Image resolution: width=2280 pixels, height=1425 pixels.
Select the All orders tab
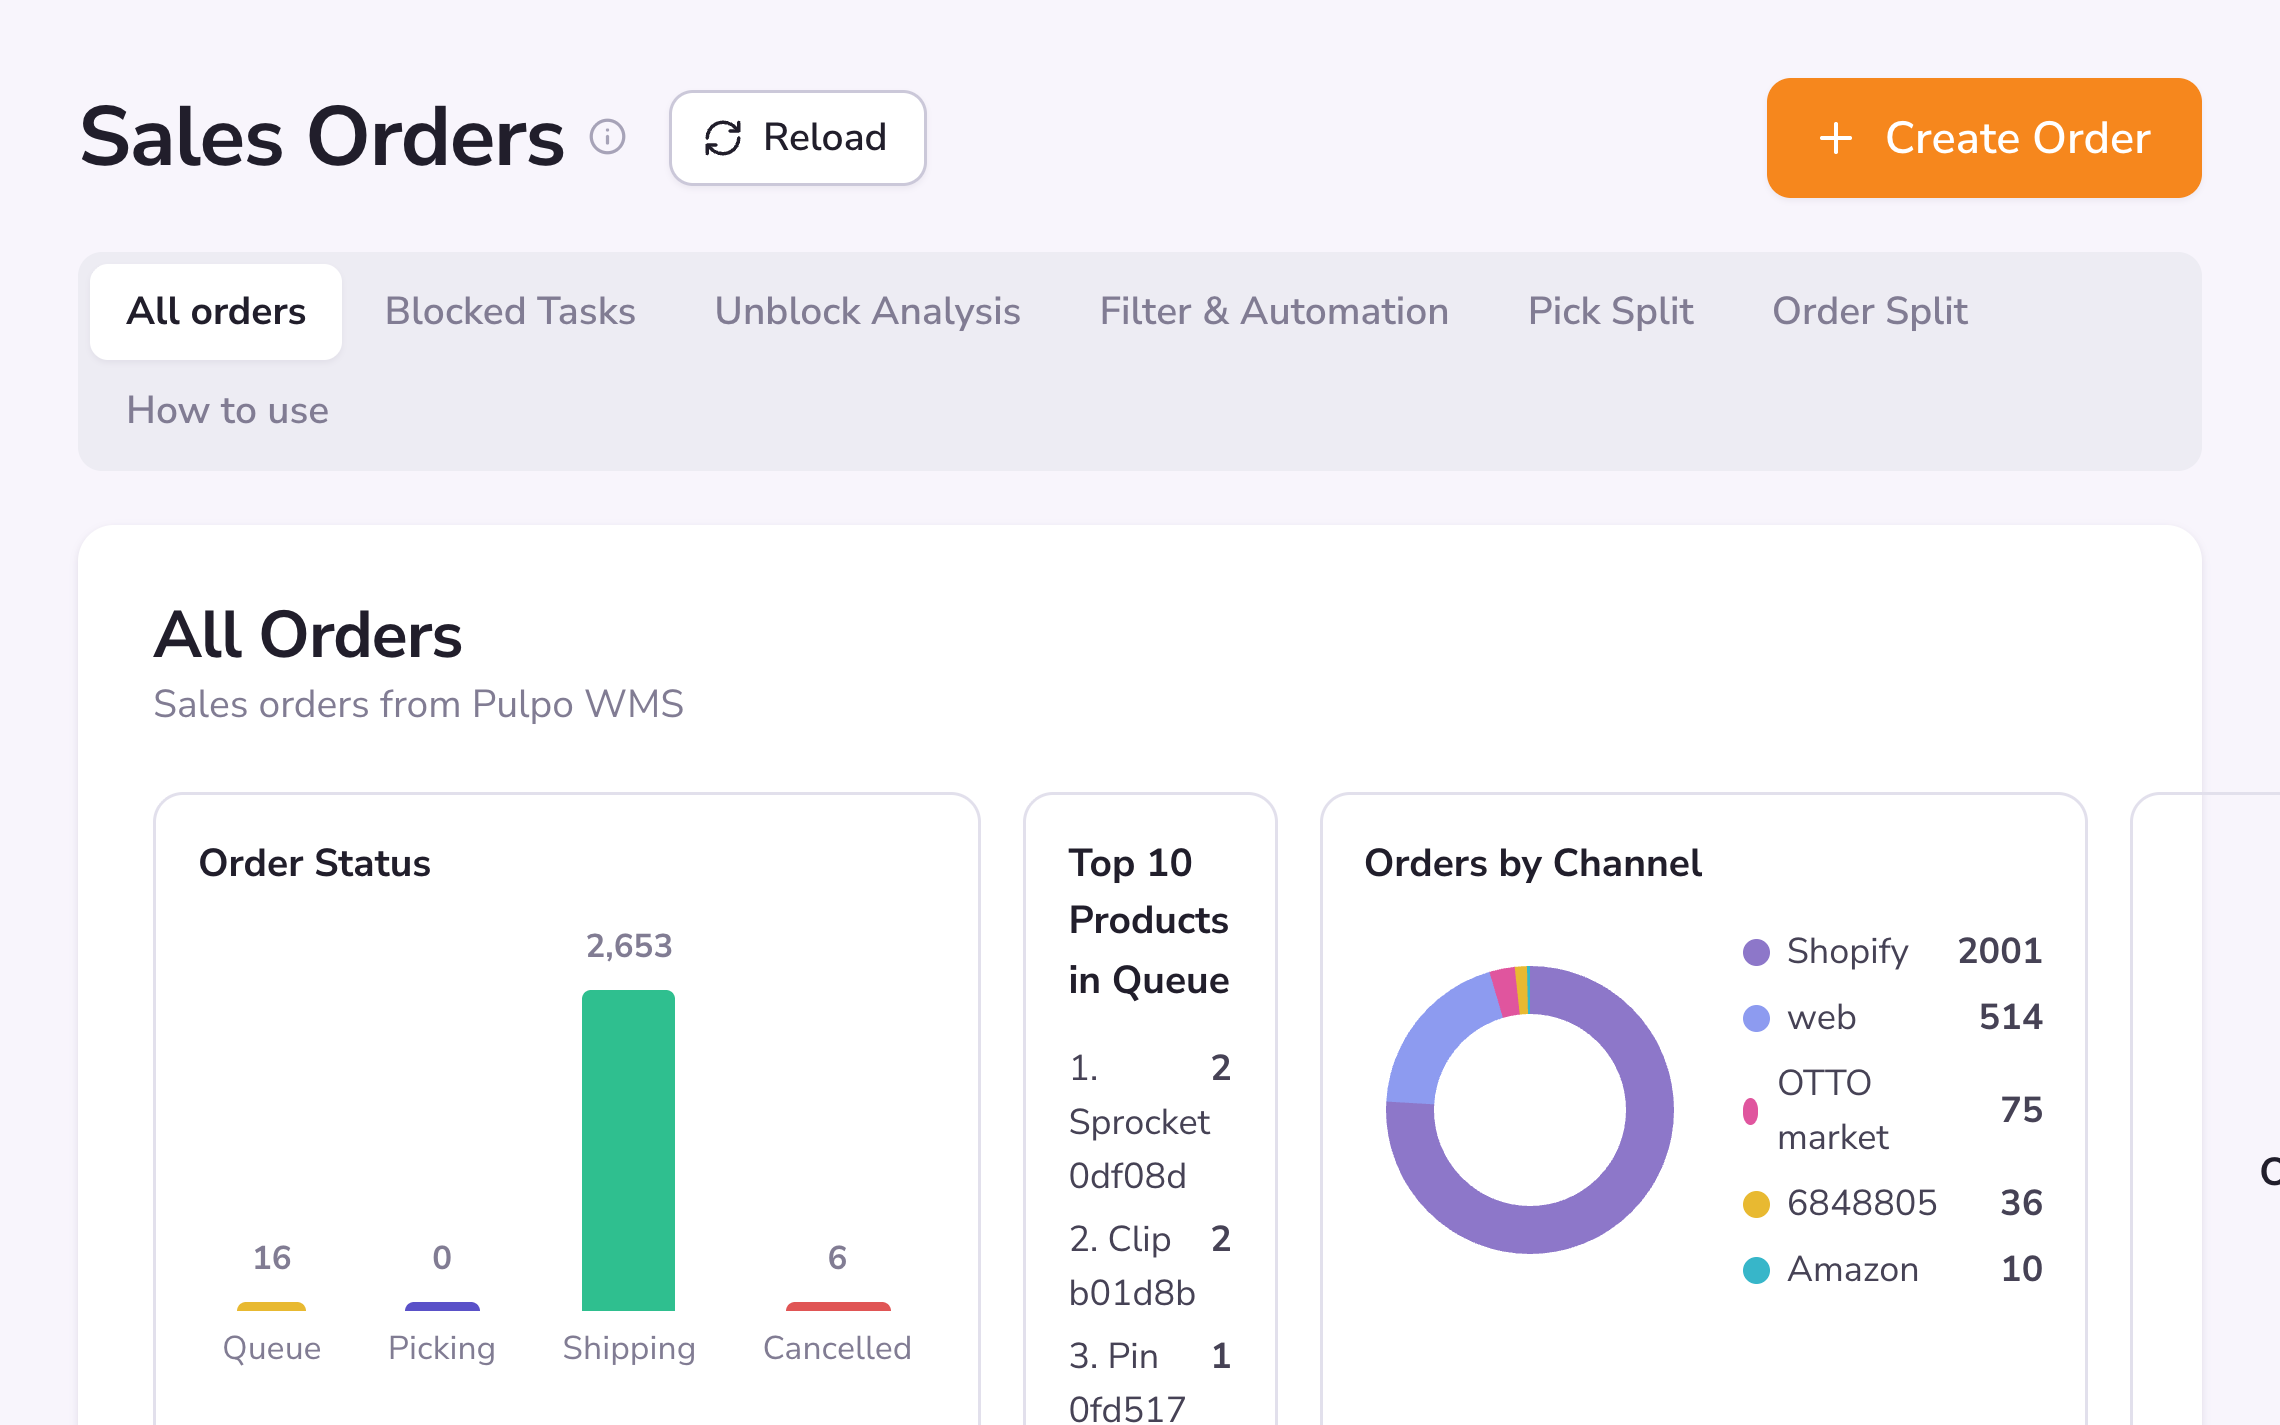click(x=216, y=311)
